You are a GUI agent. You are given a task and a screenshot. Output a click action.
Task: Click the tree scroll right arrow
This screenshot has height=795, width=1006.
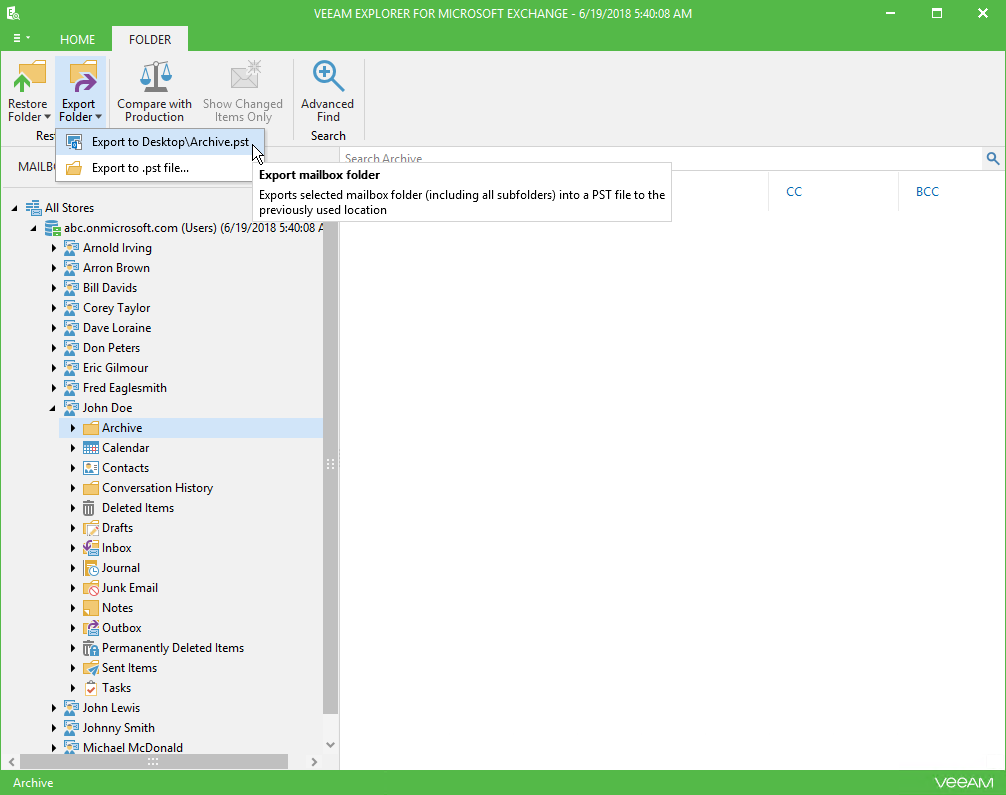pyautogui.click(x=314, y=762)
